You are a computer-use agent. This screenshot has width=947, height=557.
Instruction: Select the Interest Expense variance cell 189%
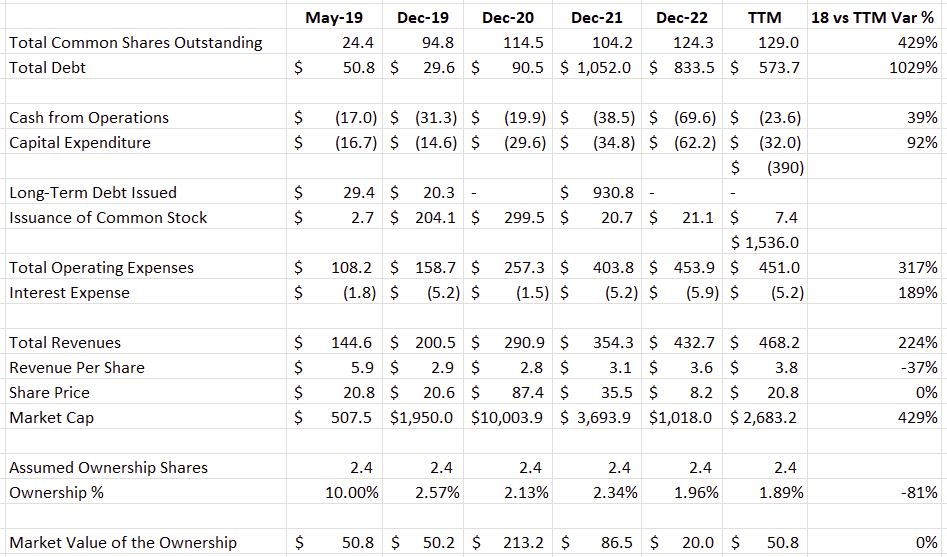pyautogui.click(x=920, y=293)
